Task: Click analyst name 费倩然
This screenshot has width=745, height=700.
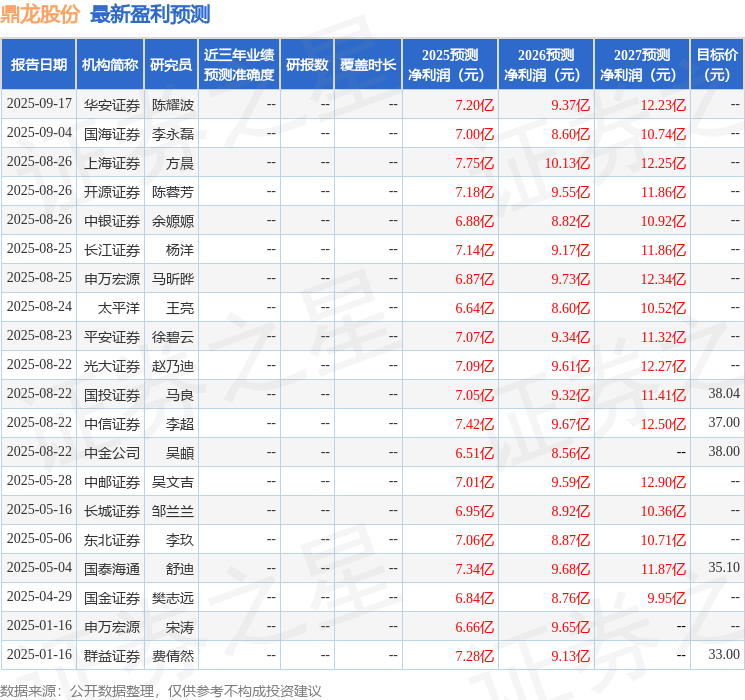Action: (x=173, y=656)
